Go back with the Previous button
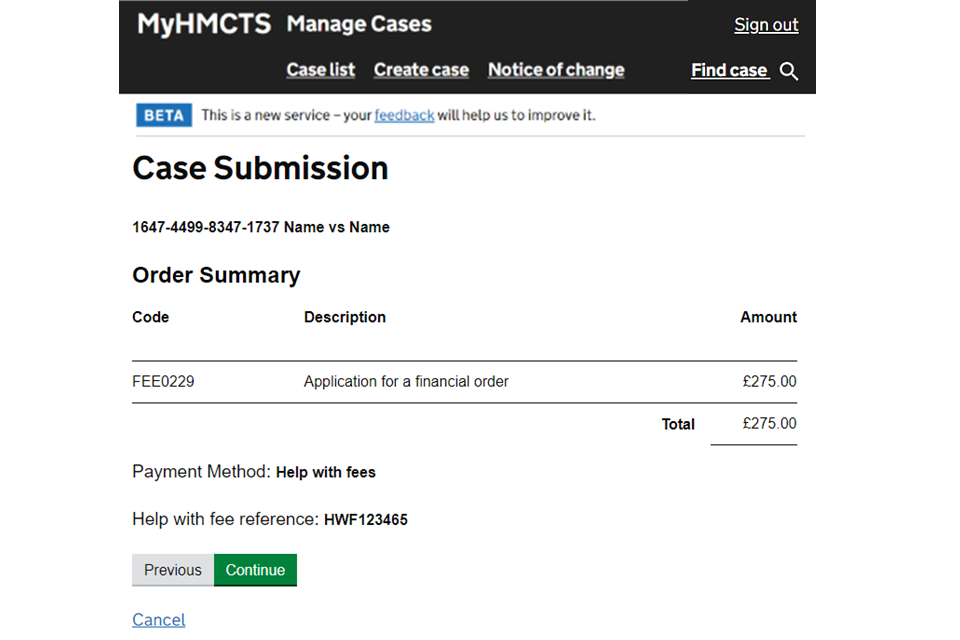Image resolution: width=960 pixels, height=640 pixels. (172, 570)
